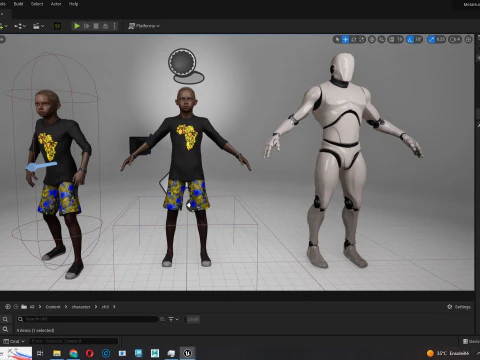Open the filters dropdown beside search
The image size is (480, 360).
pyautogui.click(x=173, y=319)
